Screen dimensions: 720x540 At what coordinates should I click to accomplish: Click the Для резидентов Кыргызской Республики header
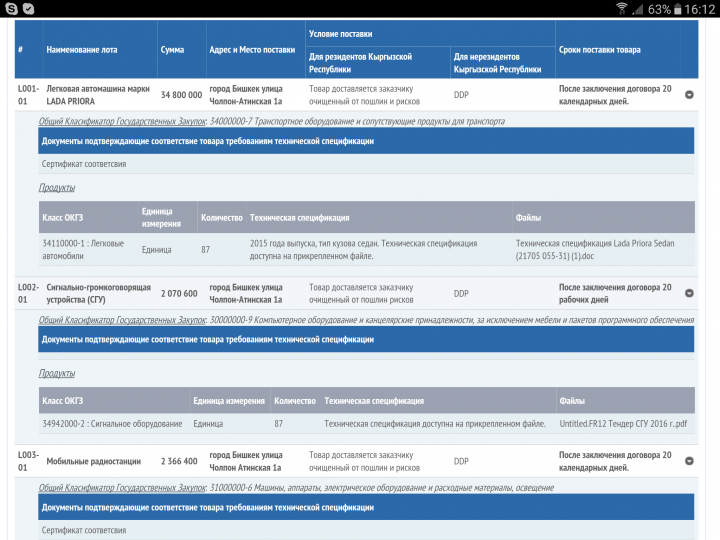click(x=360, y=63)
